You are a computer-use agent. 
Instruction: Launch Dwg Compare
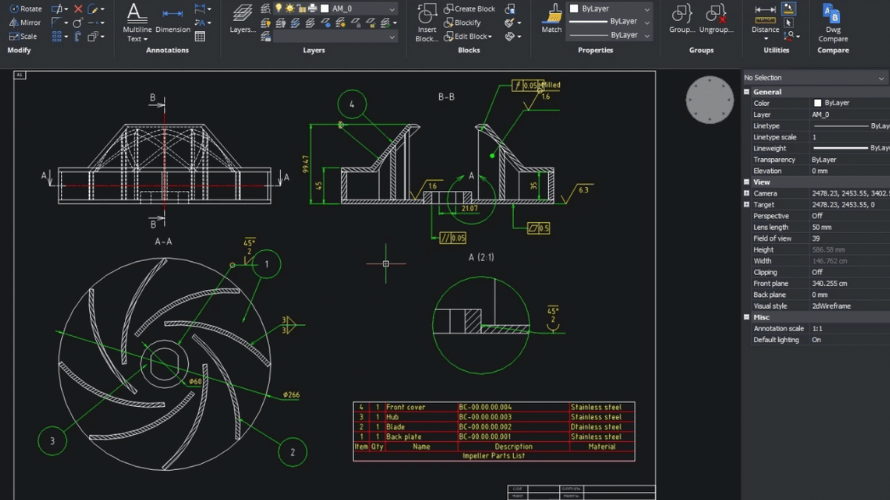832,22
